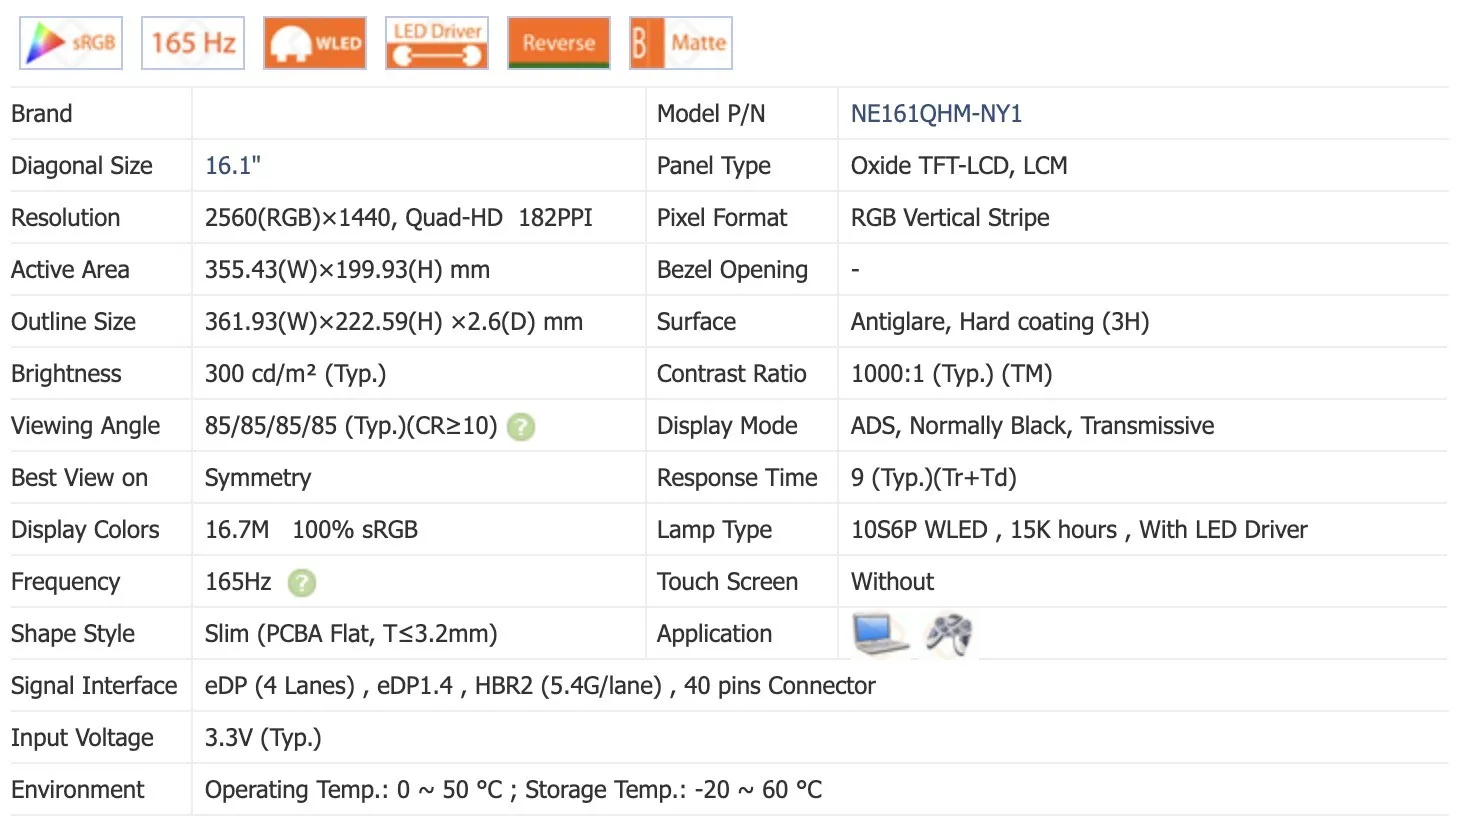Screen dimensions: 1460x820
Task: Click the "Lamp Type" label
Action: [x=715, y=530]
